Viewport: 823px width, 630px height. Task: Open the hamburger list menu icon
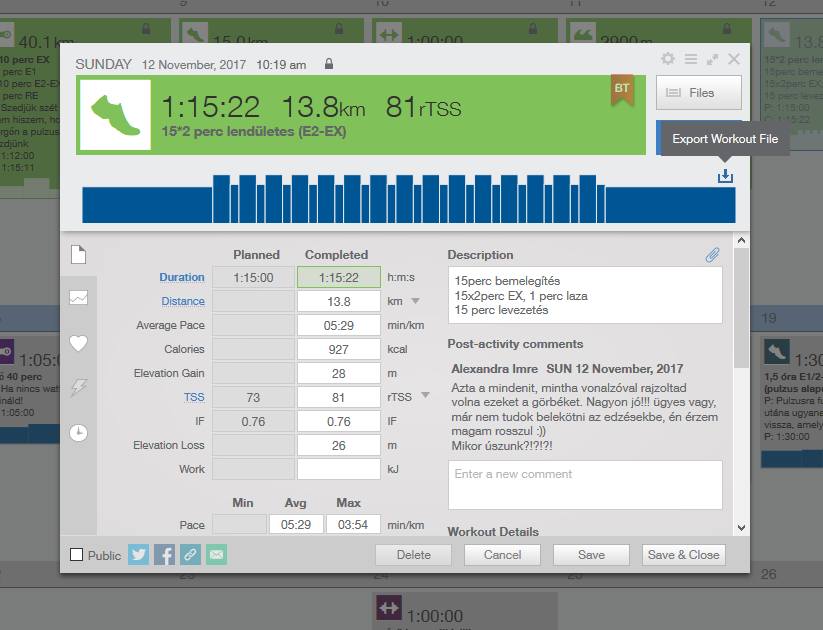(x=691, y=59)
